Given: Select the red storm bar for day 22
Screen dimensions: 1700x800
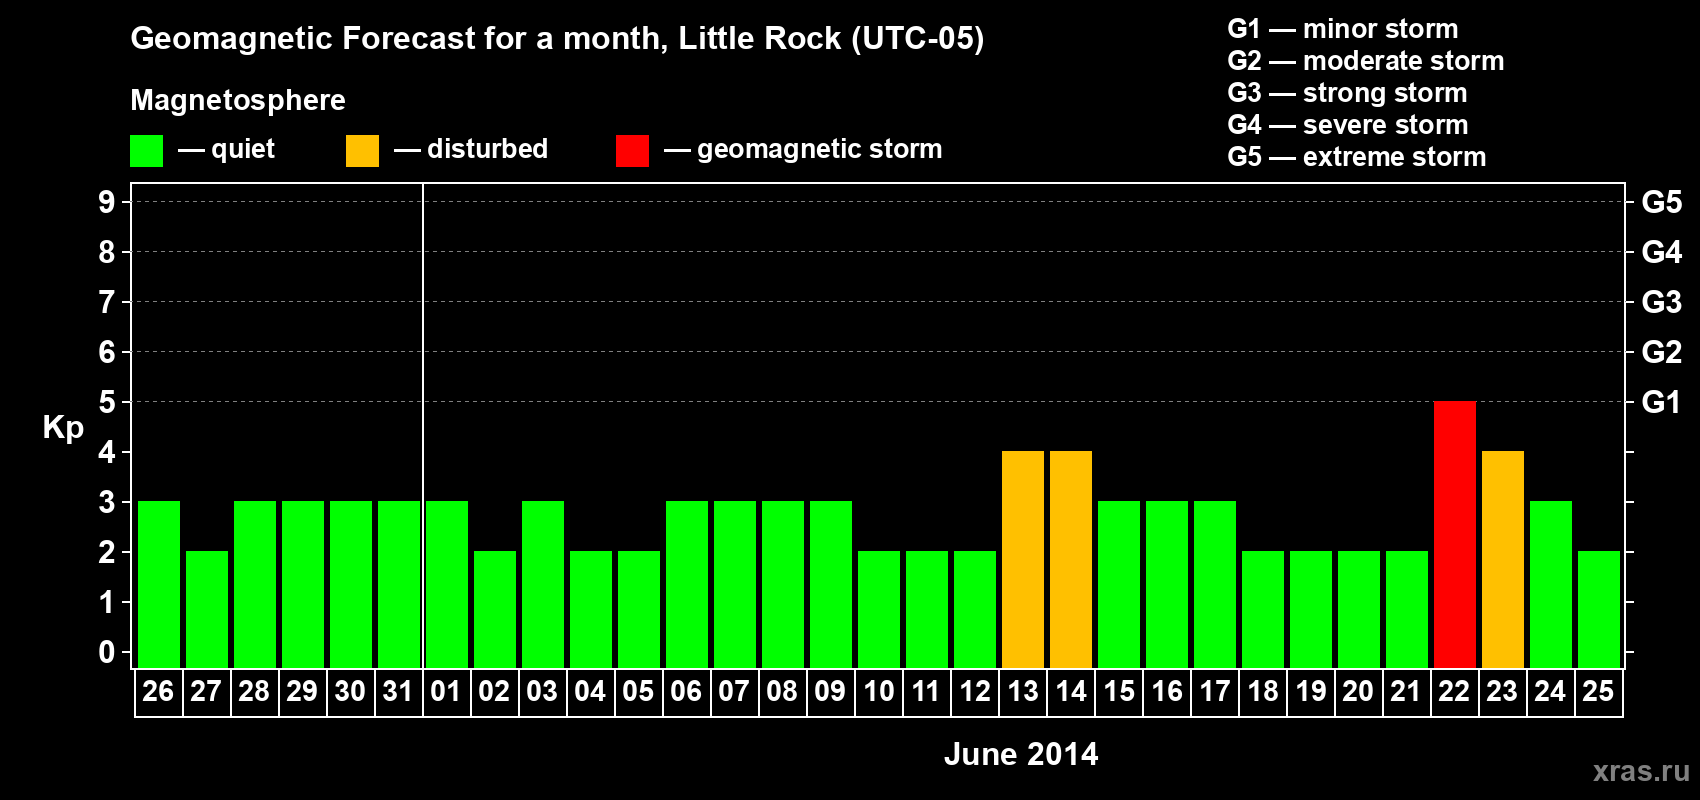Looking at the screenshot, I should click(1455, 534).
